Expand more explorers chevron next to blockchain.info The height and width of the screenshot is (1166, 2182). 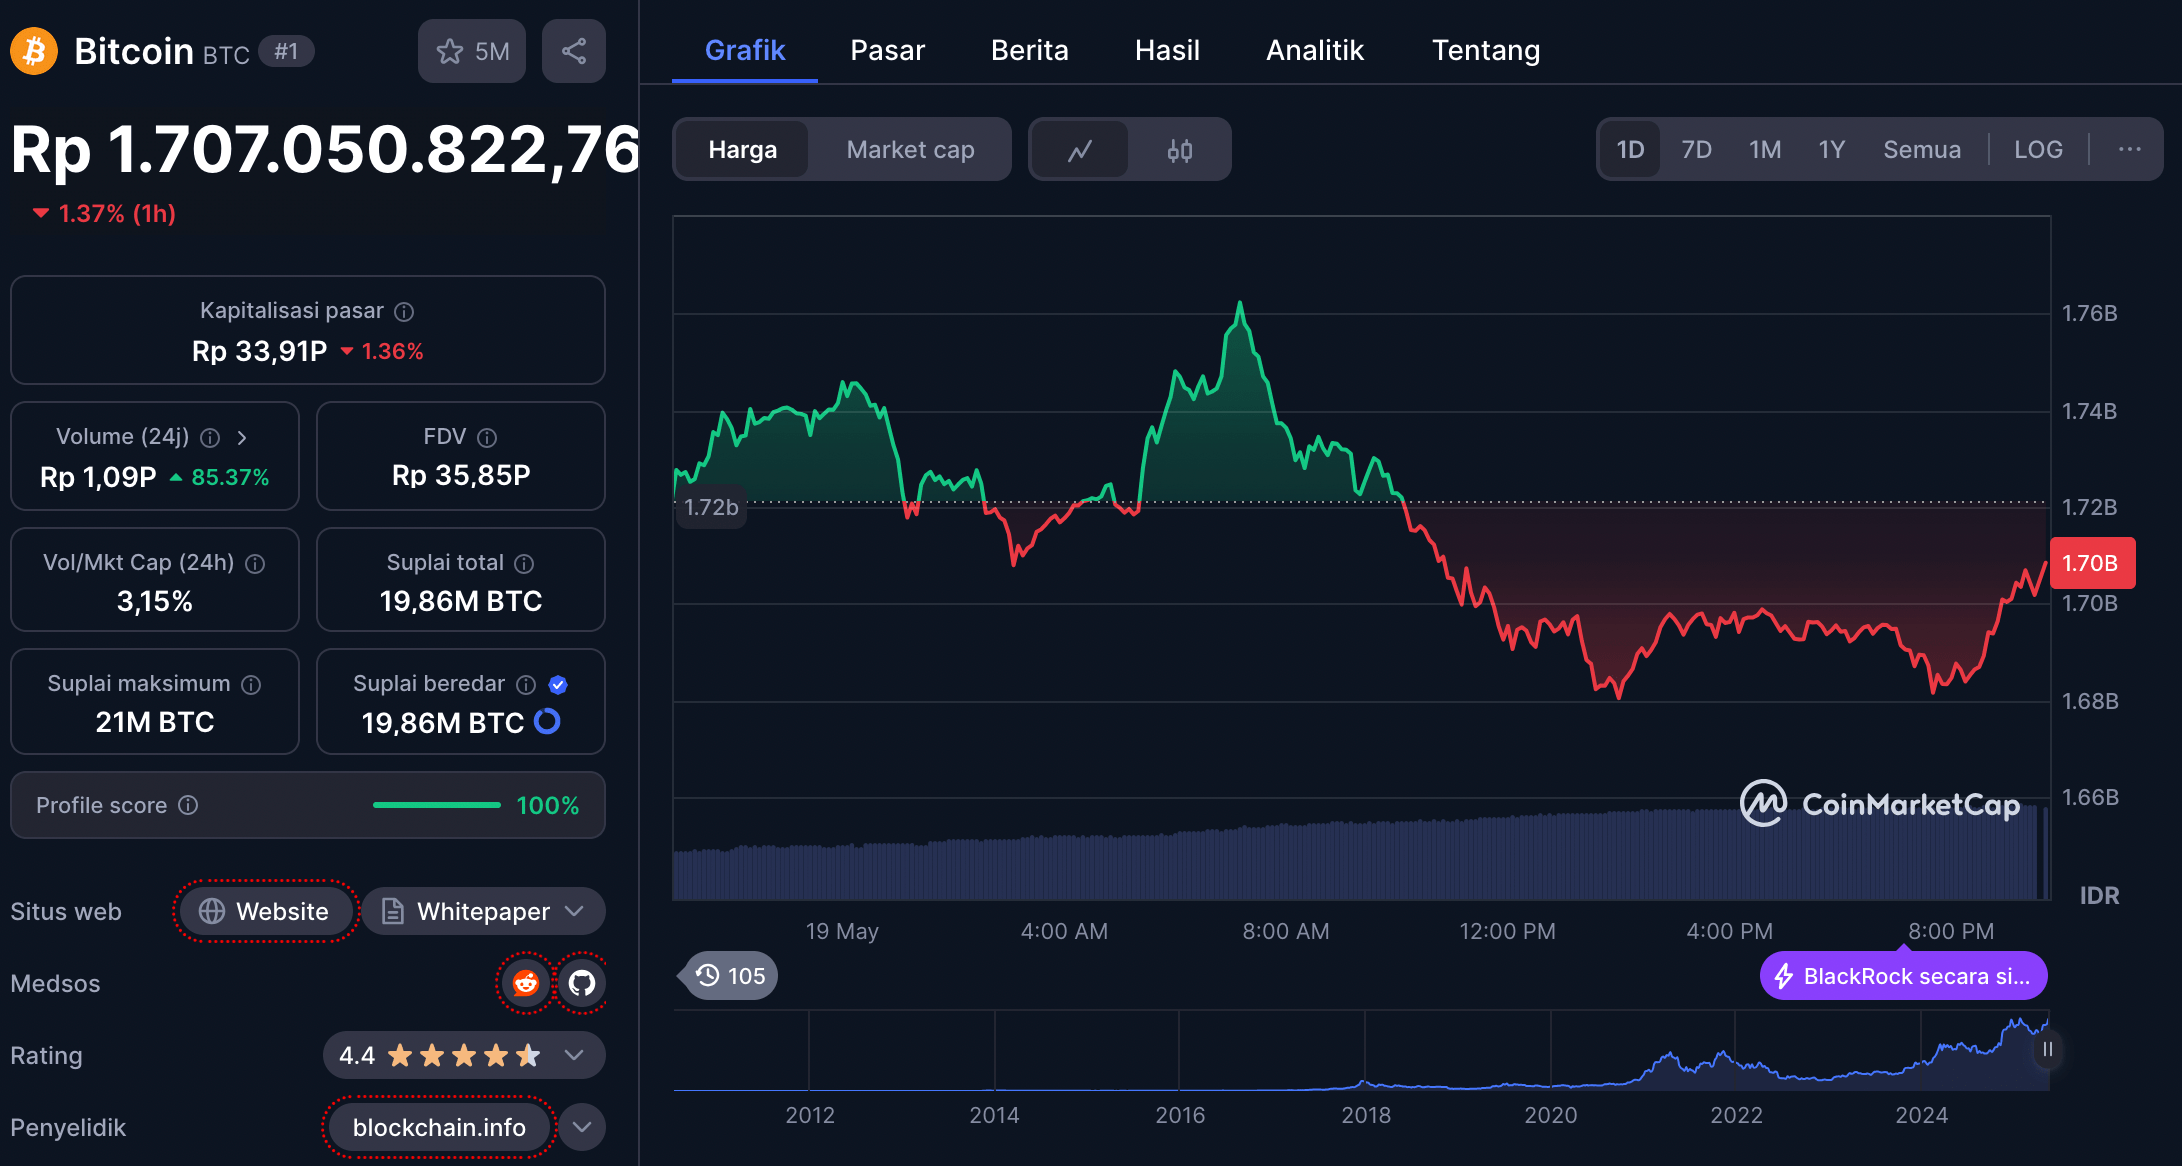tap(582, 1127)
